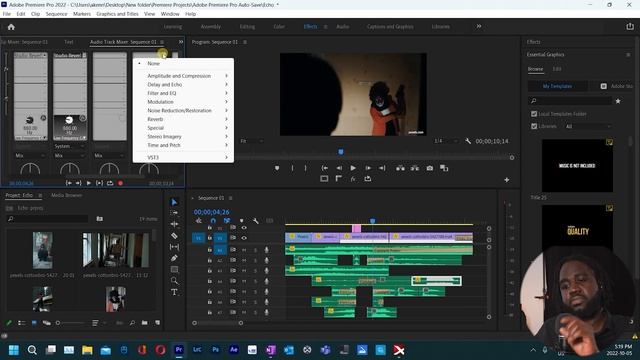Play the sequence in Program Monitor
The width and height of the screenshot is (640, 360).
pyautogui.click(x=353, y=168)
